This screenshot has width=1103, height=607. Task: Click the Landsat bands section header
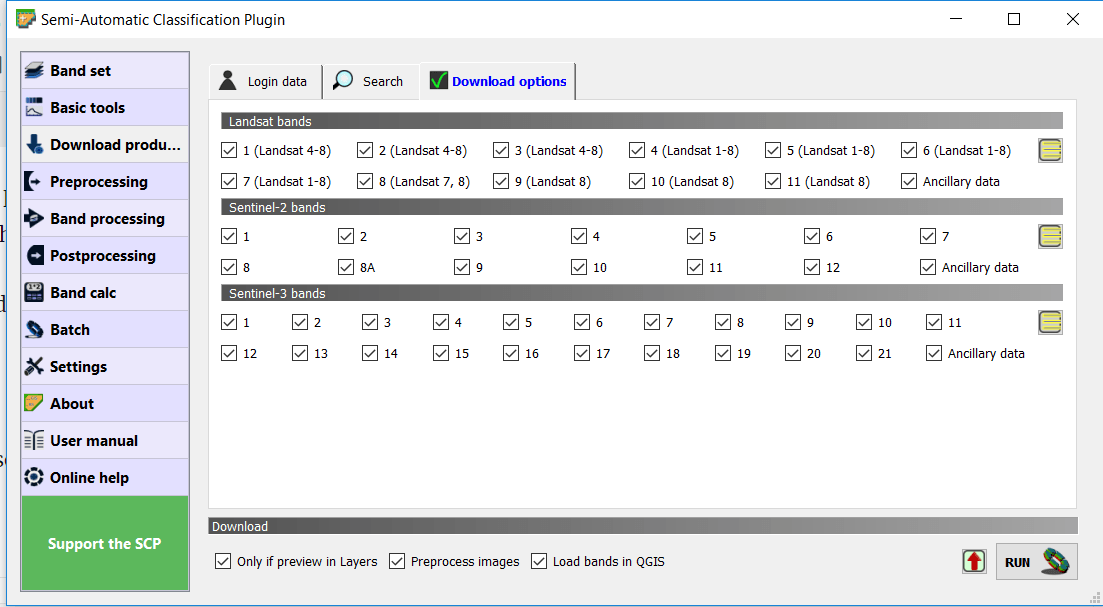642,121
